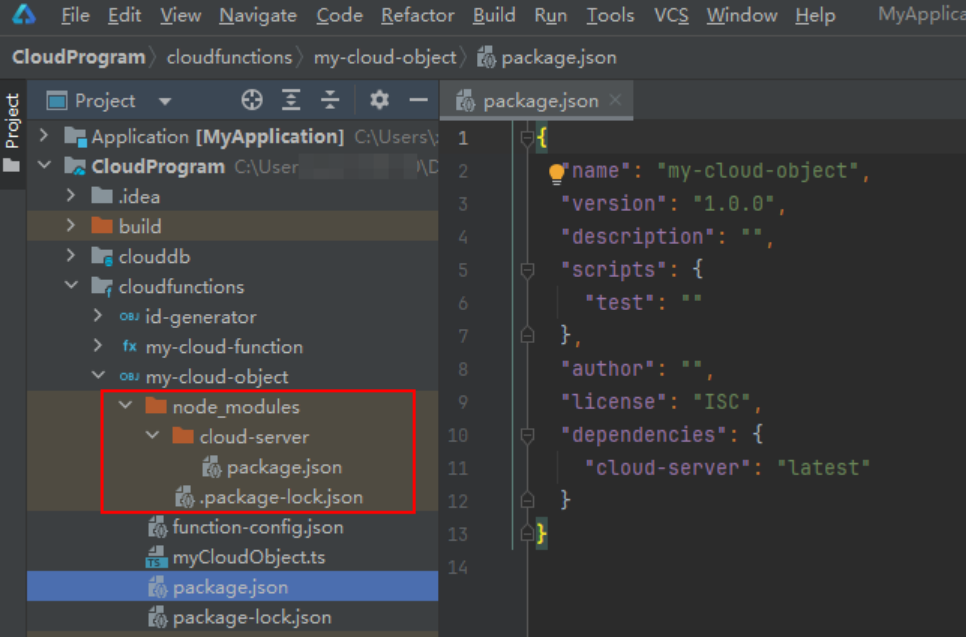
Task: Click the Expand All icon in Project panel
Action: pyautogui.click(x=291, y=100)
